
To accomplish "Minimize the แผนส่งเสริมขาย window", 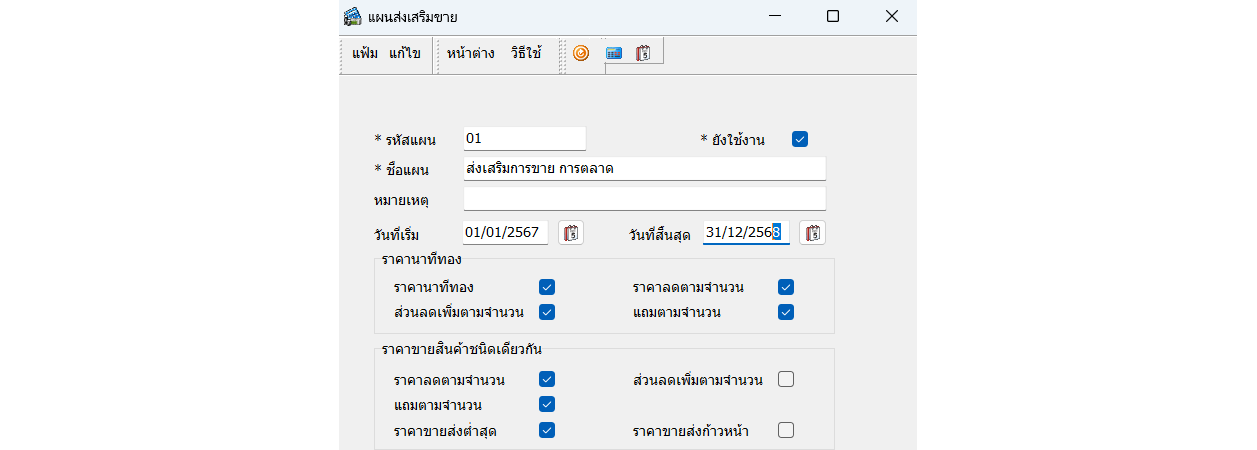I will click(x=773, y=16).
